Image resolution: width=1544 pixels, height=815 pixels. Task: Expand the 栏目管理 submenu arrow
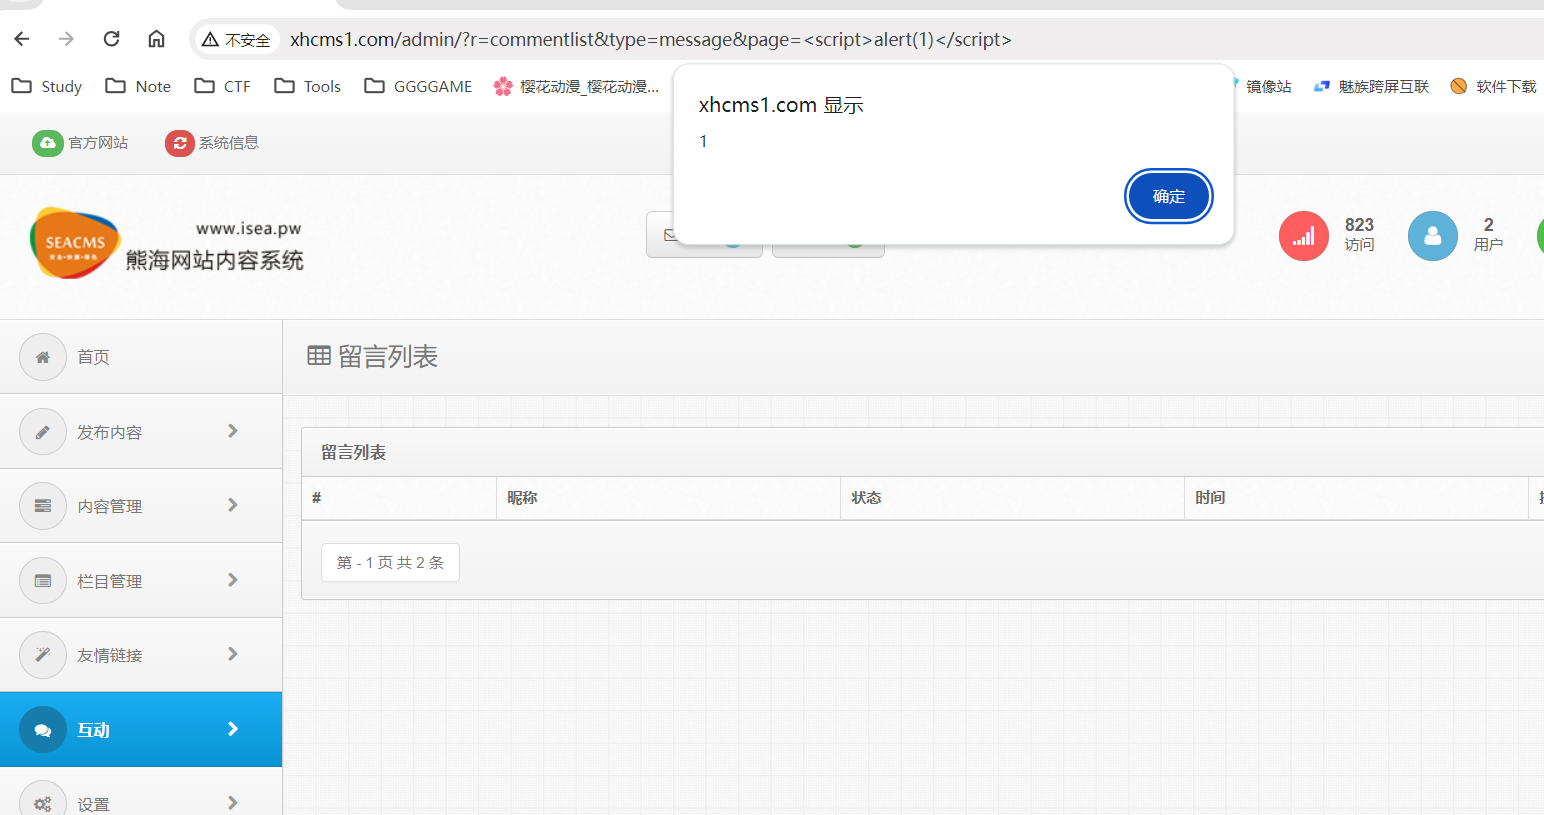(233, 580)
